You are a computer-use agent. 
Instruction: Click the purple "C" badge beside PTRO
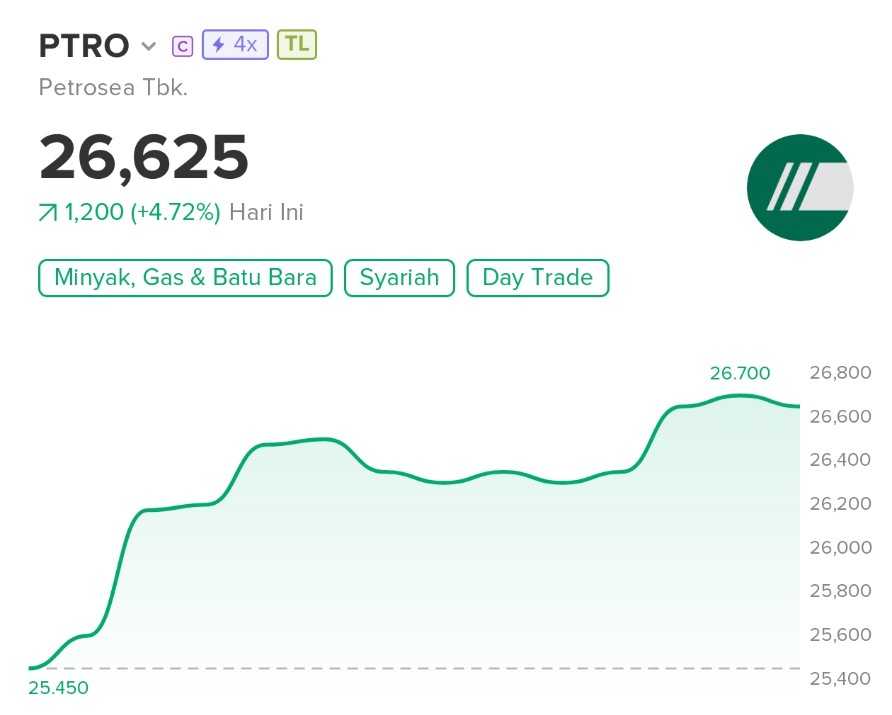tap(182, 44)
